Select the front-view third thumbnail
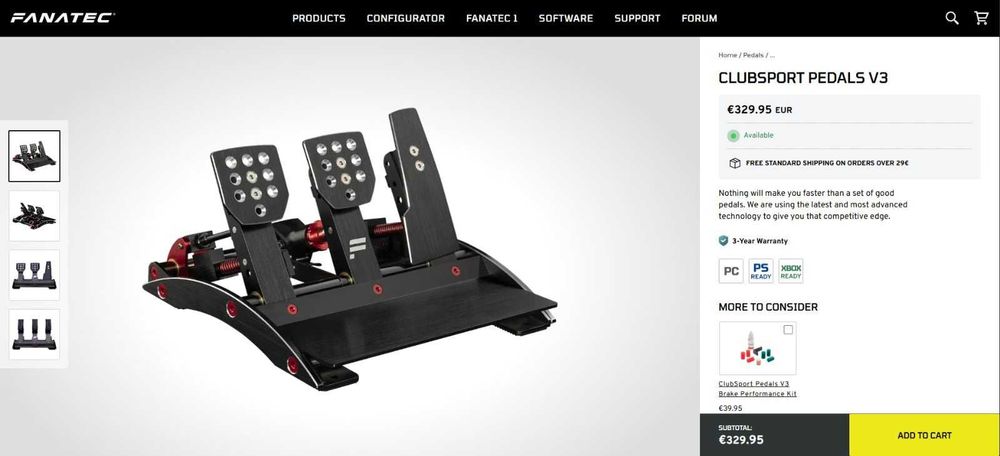1000x456 pixels. coord(34,275)
